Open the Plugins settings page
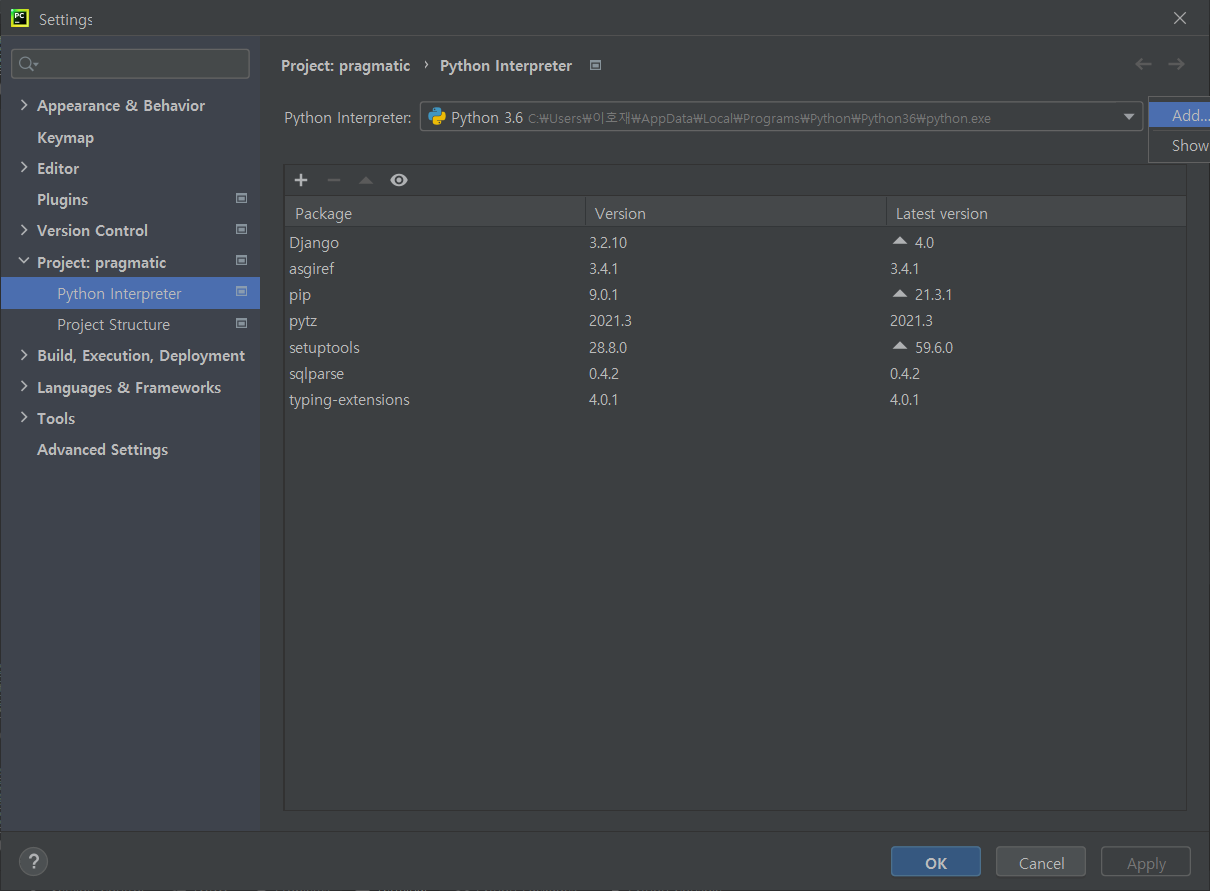Screen dimensions: 1210x891 62,199
